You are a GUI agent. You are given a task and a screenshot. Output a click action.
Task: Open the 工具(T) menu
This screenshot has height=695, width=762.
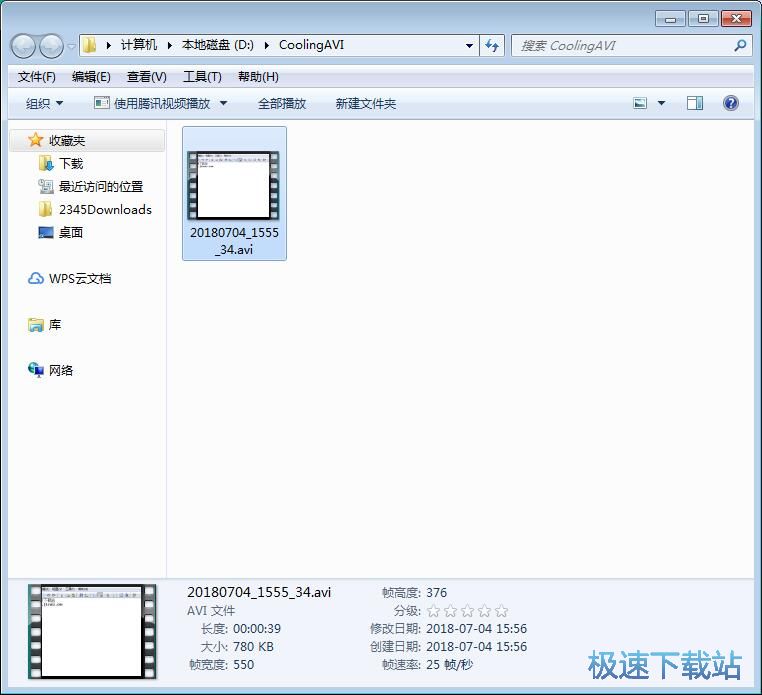coord(202,77)
